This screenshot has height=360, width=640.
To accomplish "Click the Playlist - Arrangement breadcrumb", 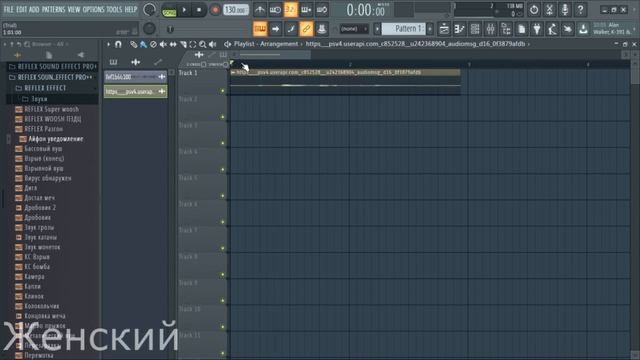I will click(x=266, y=44).
